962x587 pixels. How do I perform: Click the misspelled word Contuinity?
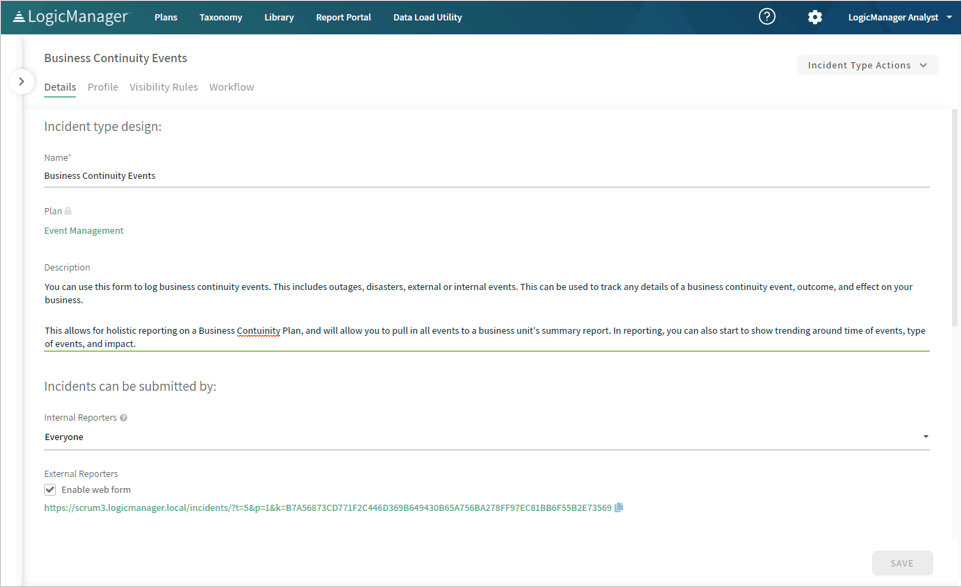[x=258, y=331]
